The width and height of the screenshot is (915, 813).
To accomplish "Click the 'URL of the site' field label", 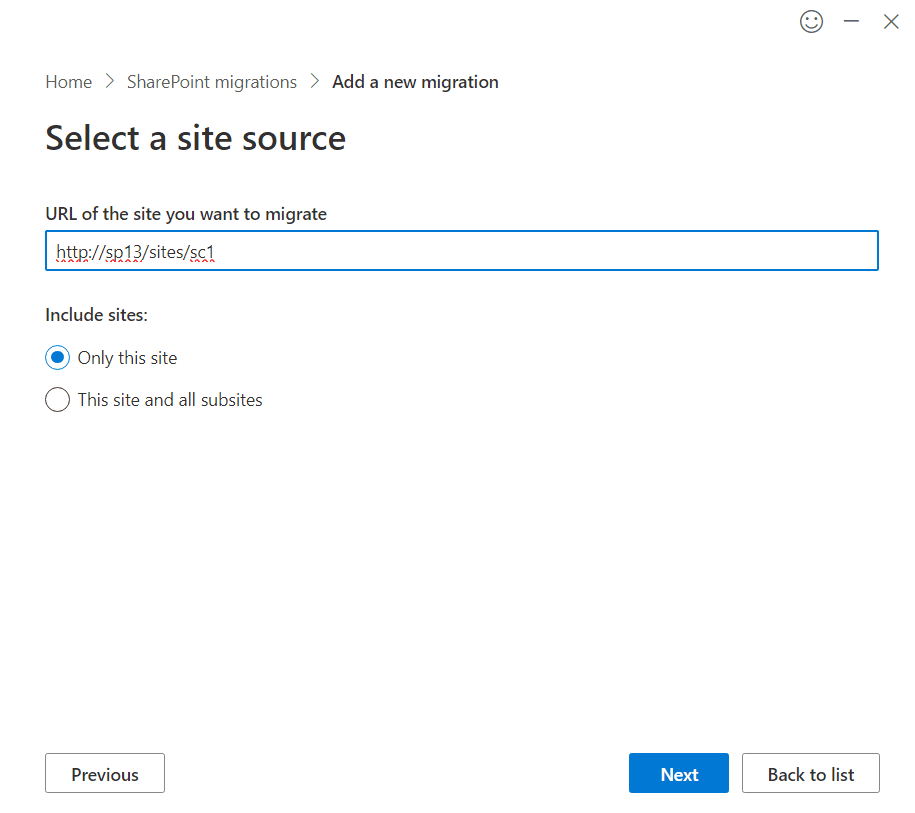I will point(186,214).
